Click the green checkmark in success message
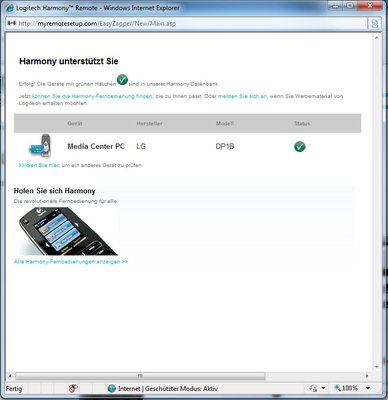Screen dimensions: 388x400 tap(122, 80)
